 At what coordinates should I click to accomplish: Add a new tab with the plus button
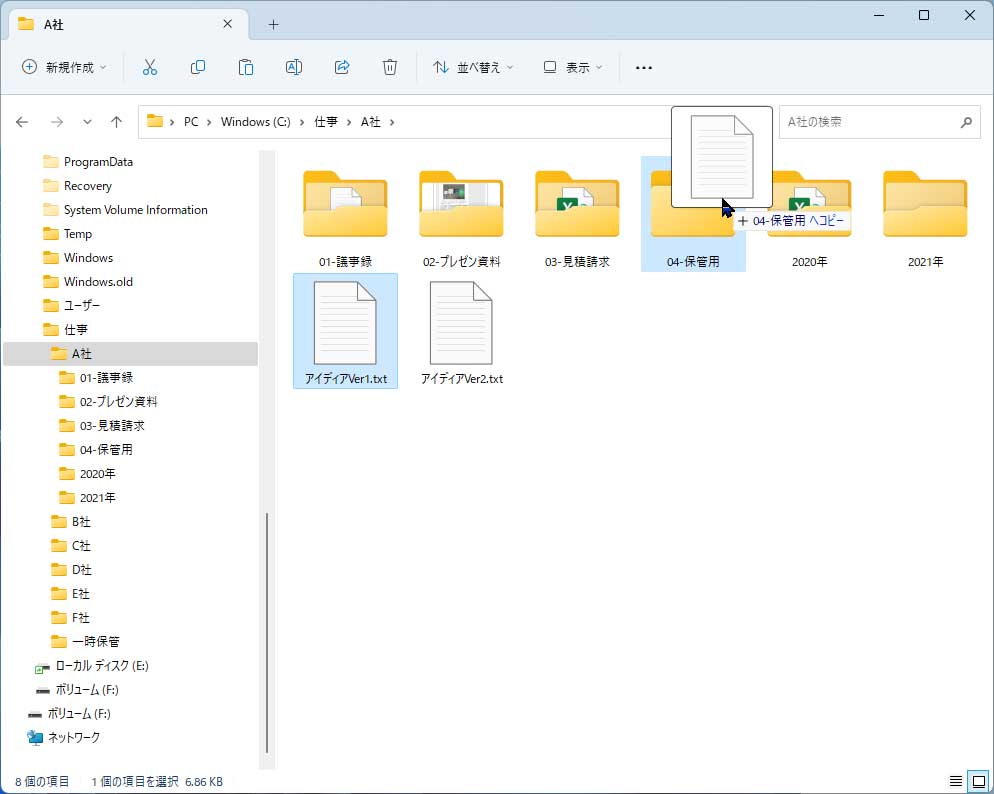(x=273, y=25)
